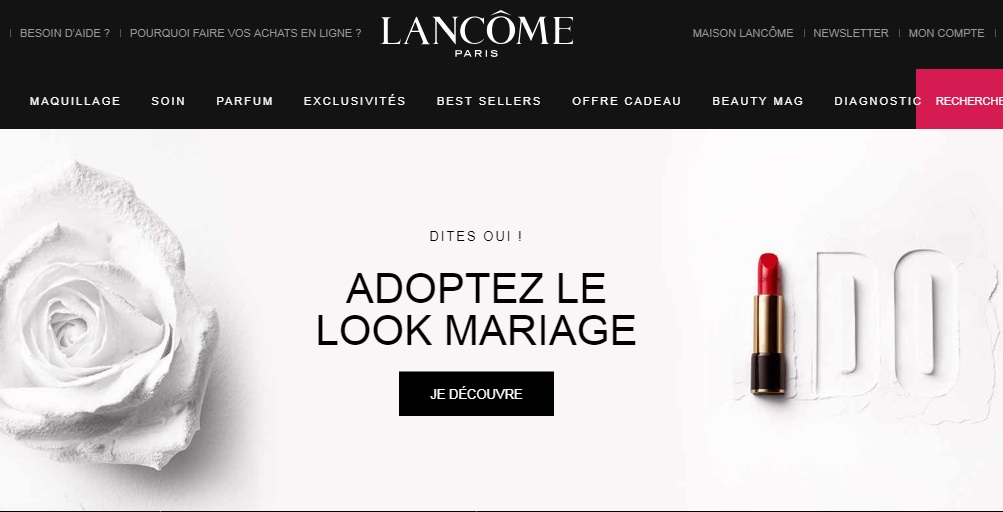Open the Parfum menu
The image size is (1003, 512).
[244, 101]
